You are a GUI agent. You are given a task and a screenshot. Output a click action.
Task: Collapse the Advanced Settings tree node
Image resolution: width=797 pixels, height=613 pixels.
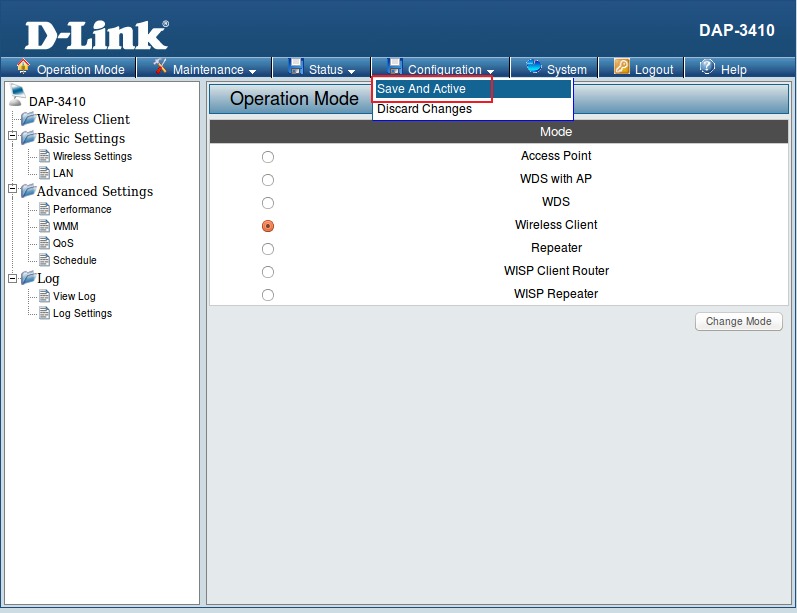[x=12, y=190]
